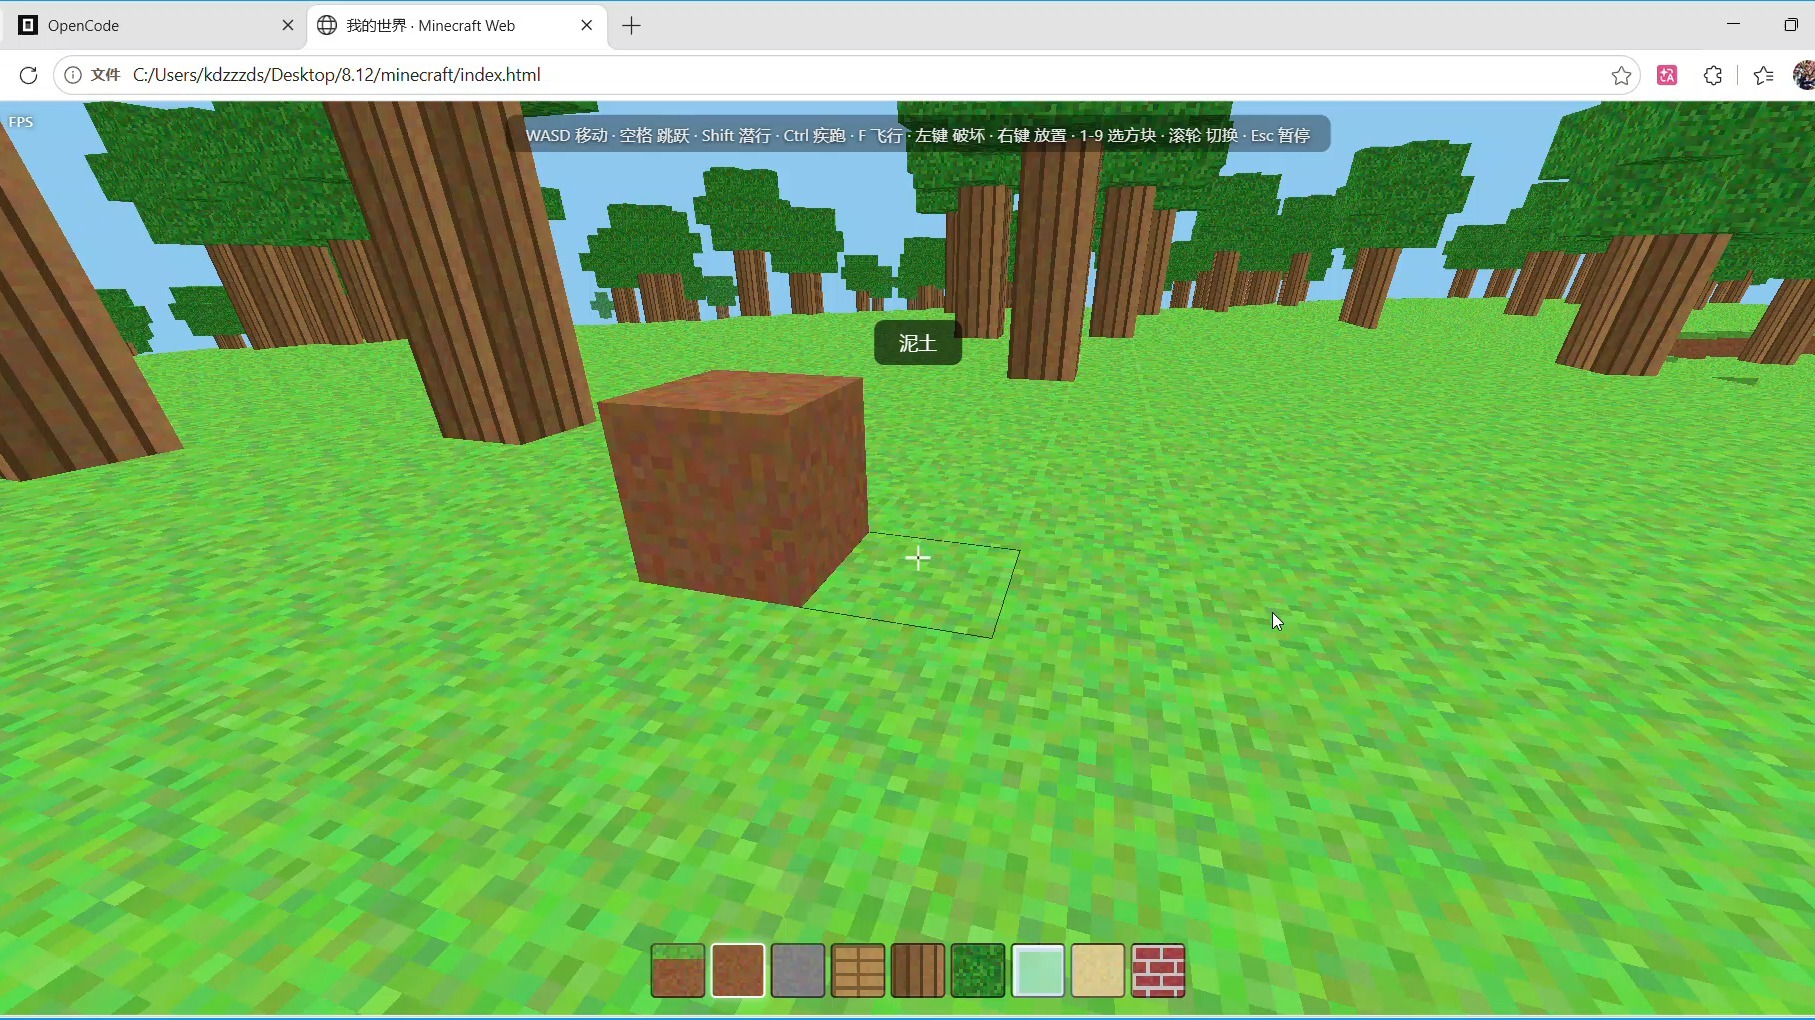Select the grass block in the hotbar
Image resolution: width=1815 pixels, height=1020 pixels.
(x=678, y=970)
